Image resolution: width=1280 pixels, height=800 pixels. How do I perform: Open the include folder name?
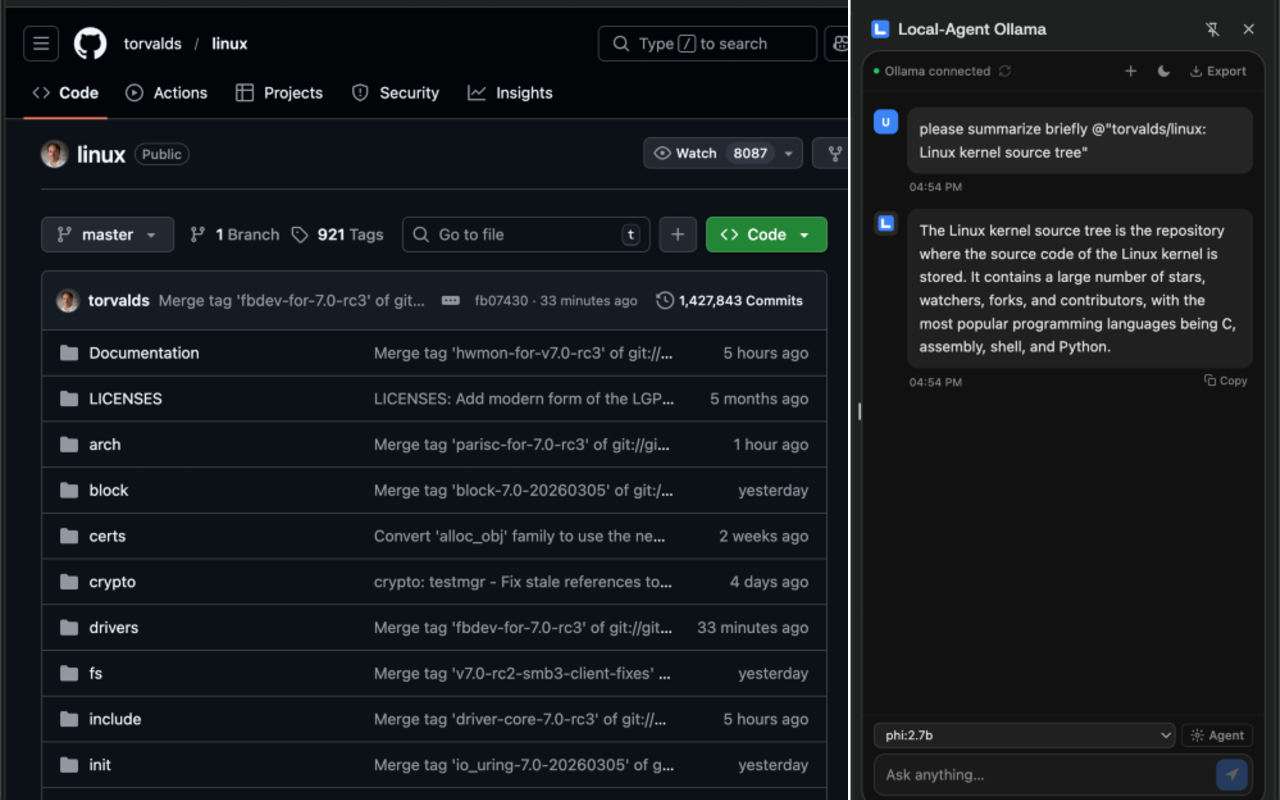click(115, 720)
